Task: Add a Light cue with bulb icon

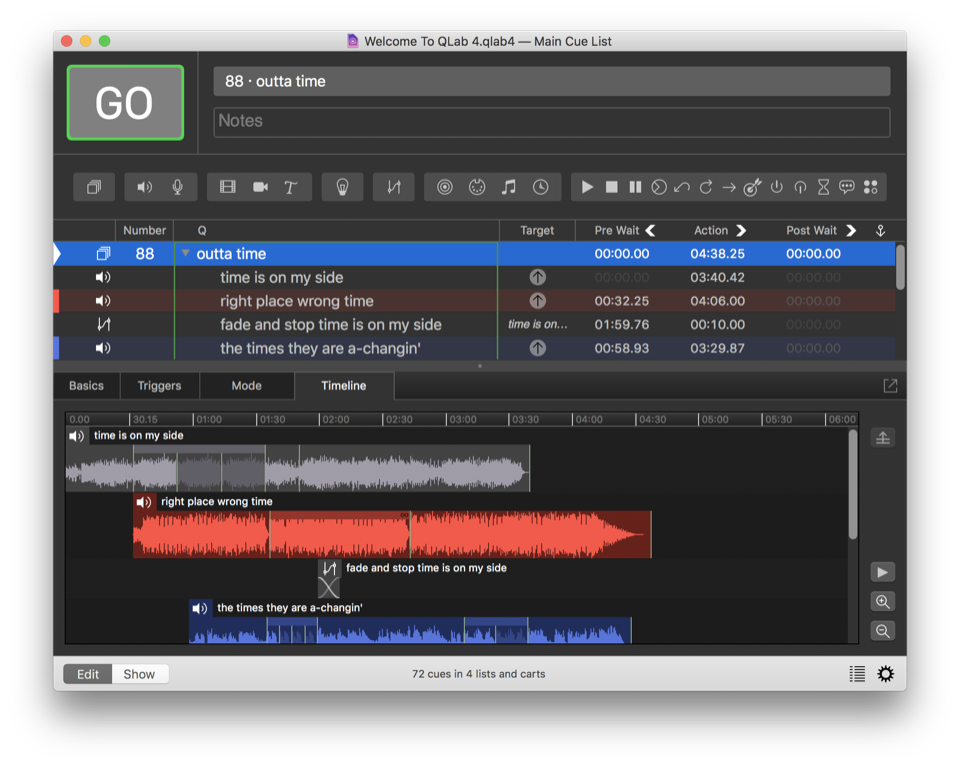Action: coord(342,187)
